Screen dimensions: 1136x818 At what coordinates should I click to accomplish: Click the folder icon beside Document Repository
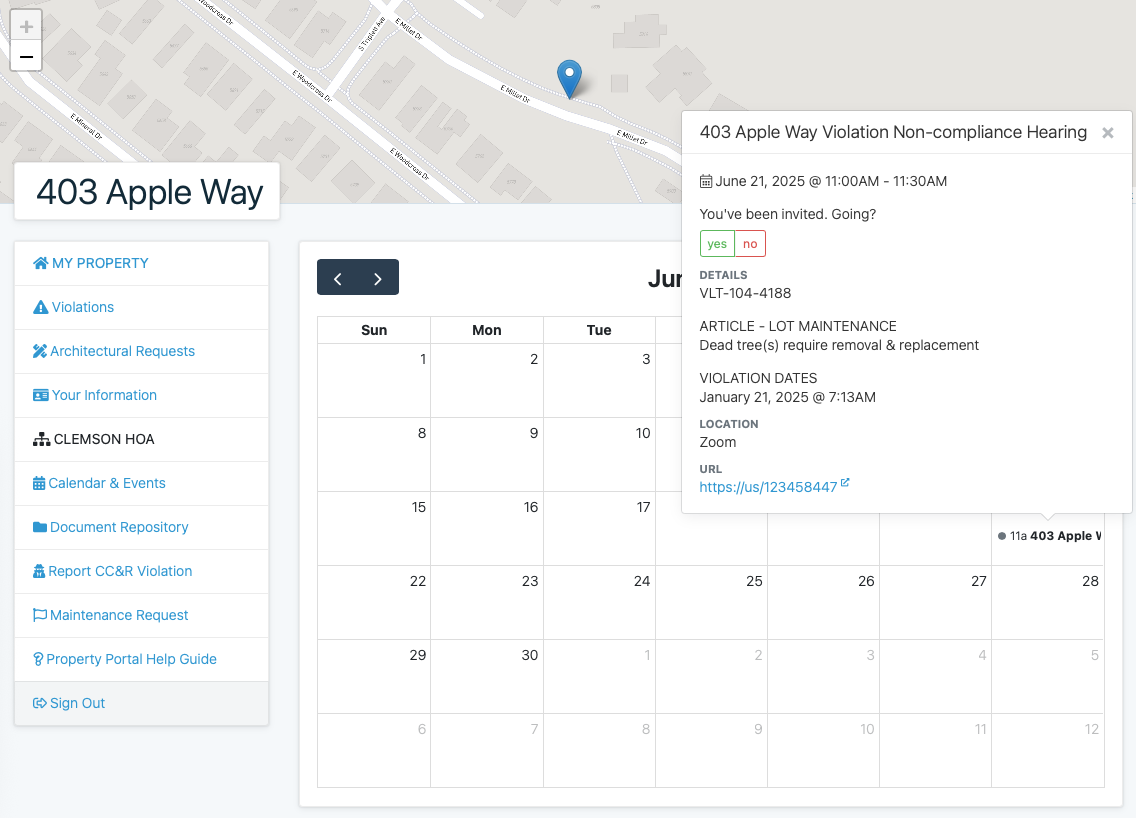pyautogui.click(x=40, y=527)
